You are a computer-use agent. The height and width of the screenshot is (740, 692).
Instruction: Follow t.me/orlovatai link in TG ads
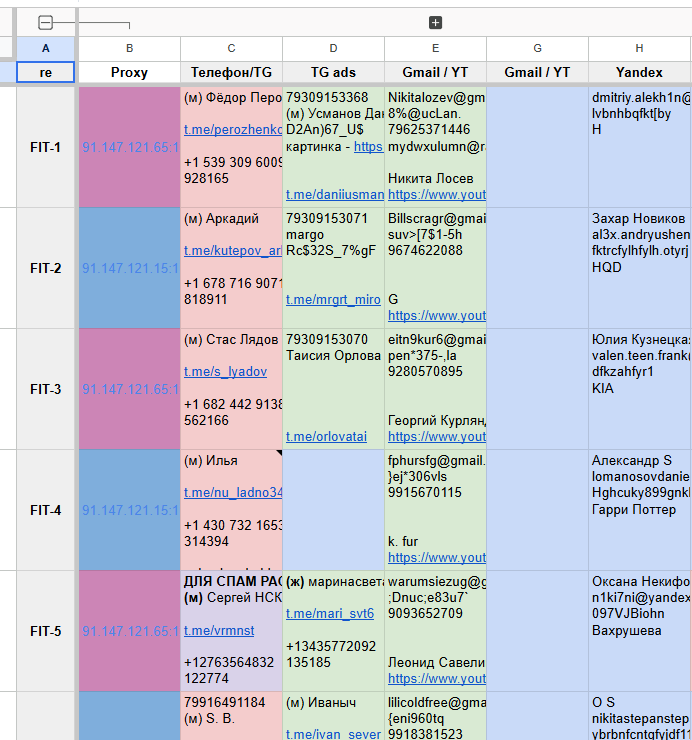tap(326, 437)
